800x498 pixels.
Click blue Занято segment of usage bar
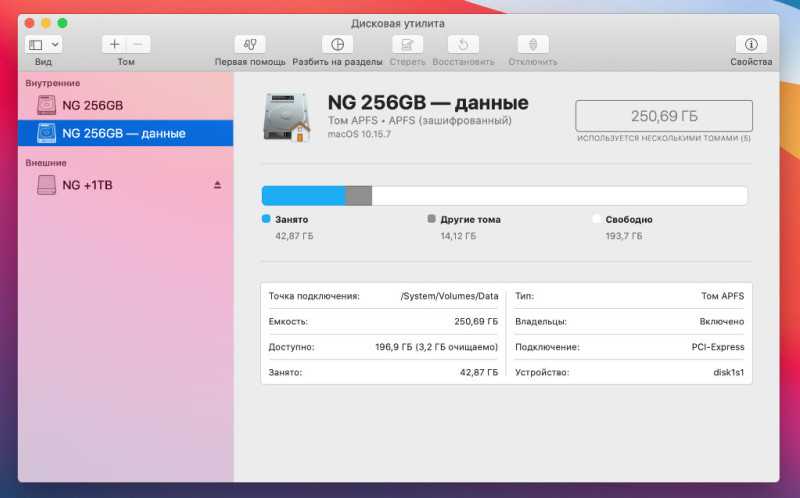(304, 196)
